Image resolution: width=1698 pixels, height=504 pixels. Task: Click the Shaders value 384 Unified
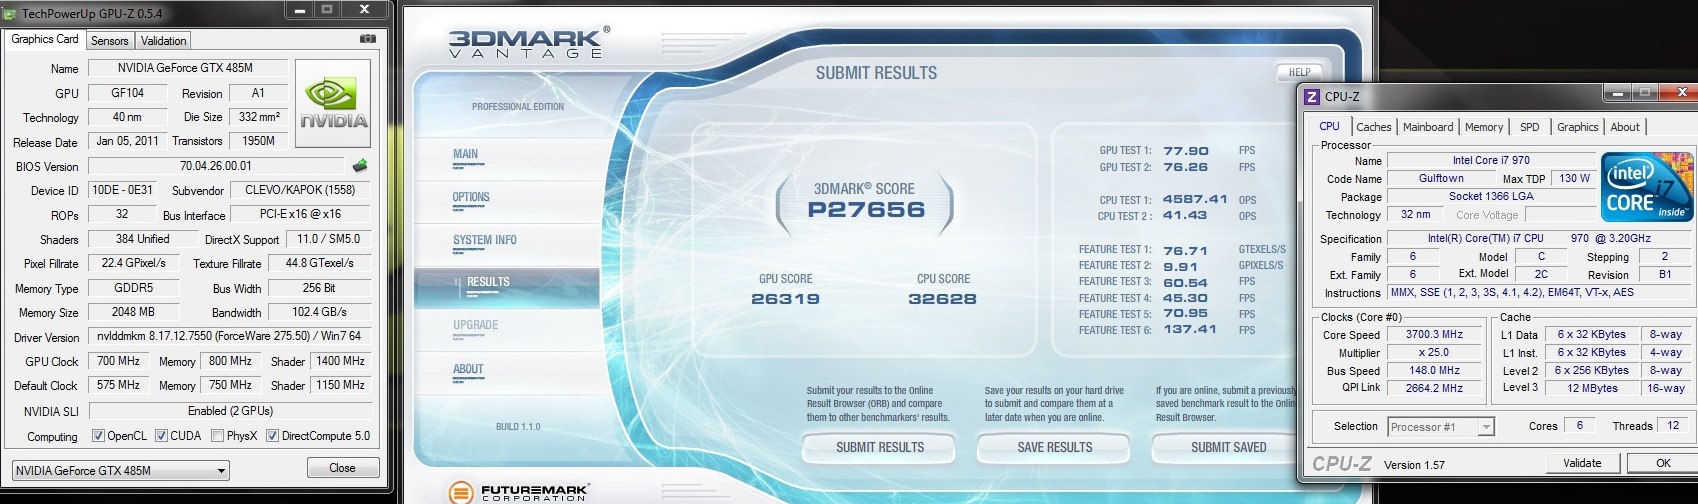point(143,239)
